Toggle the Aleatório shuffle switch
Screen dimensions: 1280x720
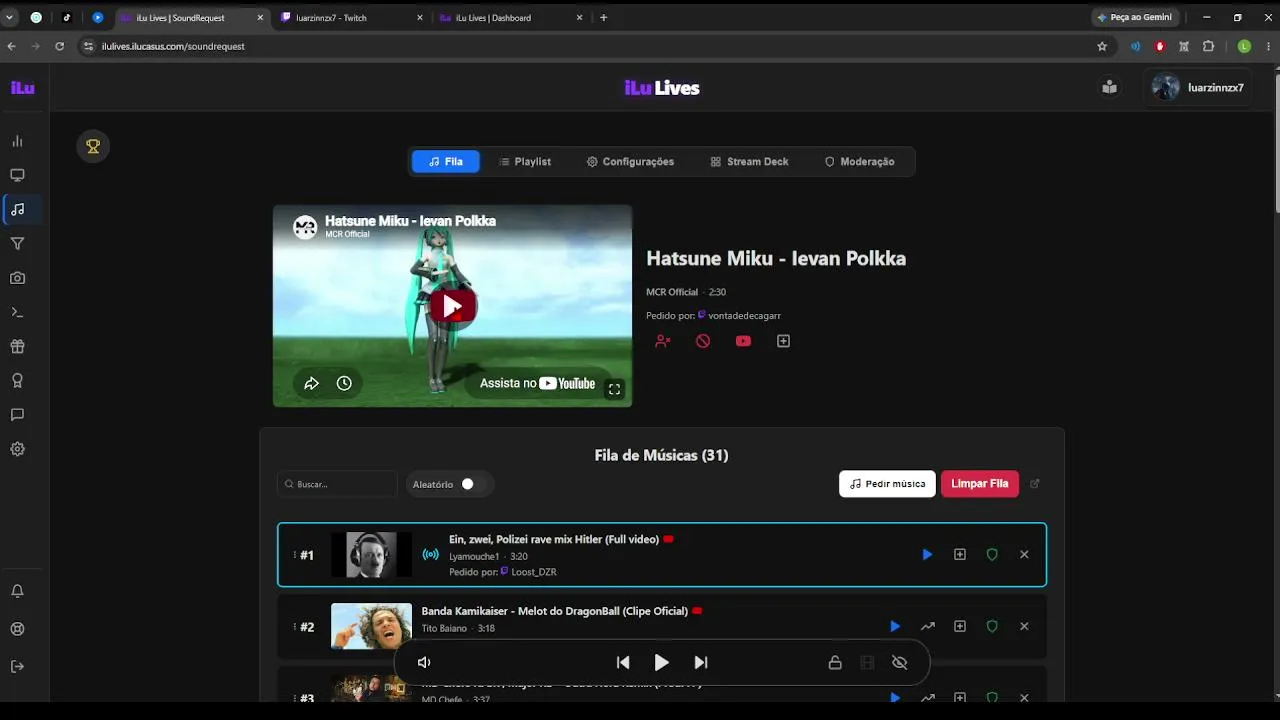point(474,484)
